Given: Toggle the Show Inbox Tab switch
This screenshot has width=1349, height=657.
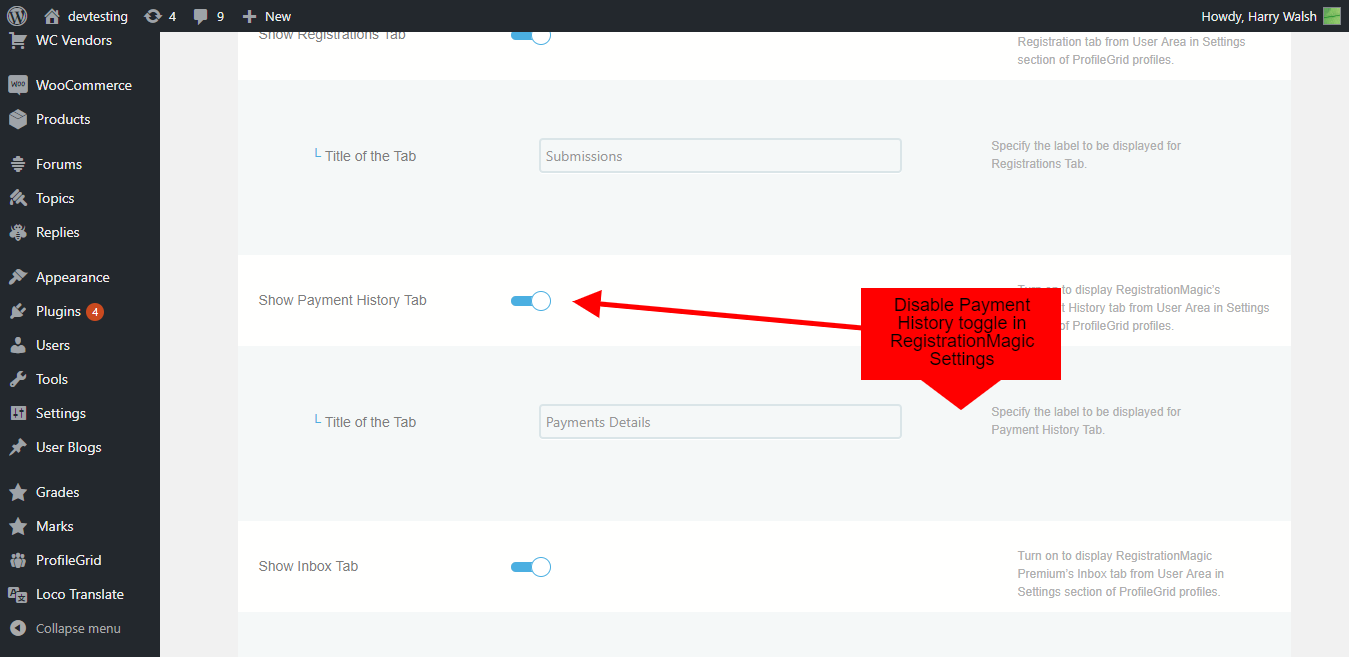Looking at the screenshot, I should coord(531,566).
